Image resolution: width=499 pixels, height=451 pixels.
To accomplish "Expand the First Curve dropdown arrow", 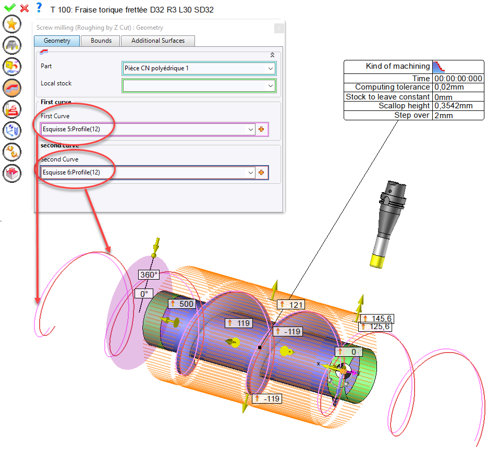I will [251, 129].
